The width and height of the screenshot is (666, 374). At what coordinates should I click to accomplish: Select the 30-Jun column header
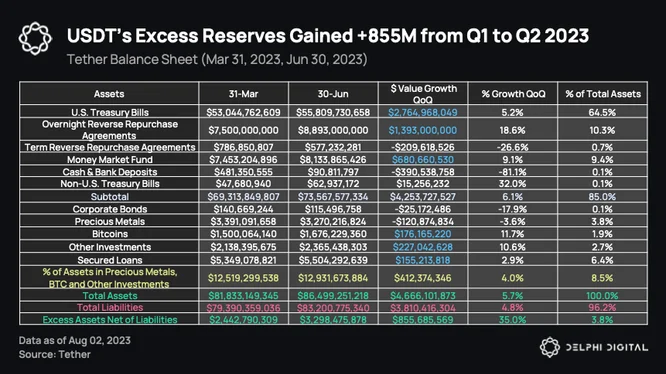333,94
